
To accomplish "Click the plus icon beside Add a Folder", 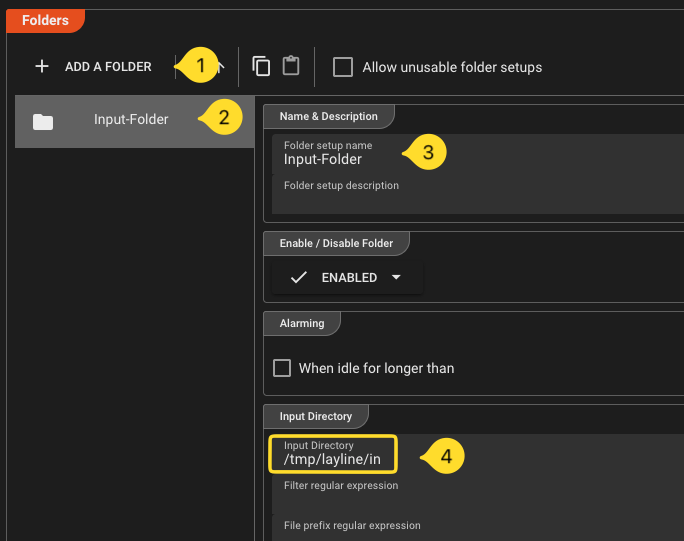I will (x=41, y=67).
